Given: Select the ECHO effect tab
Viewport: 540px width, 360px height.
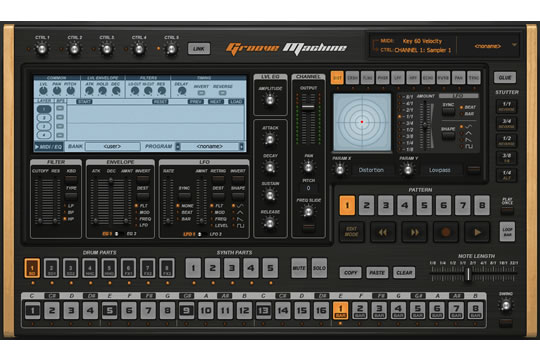Looking at the screenshot, I should (x=428, y=78).
